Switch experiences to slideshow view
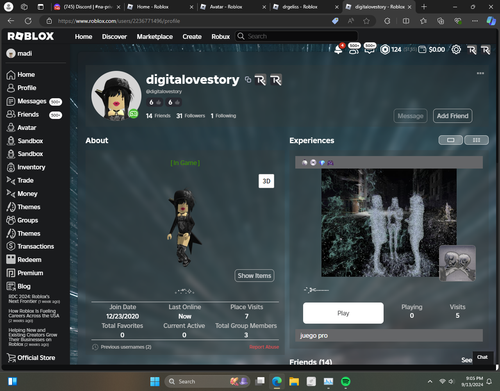Viewport: 500px width, 391px height. (x=450, y=140)
